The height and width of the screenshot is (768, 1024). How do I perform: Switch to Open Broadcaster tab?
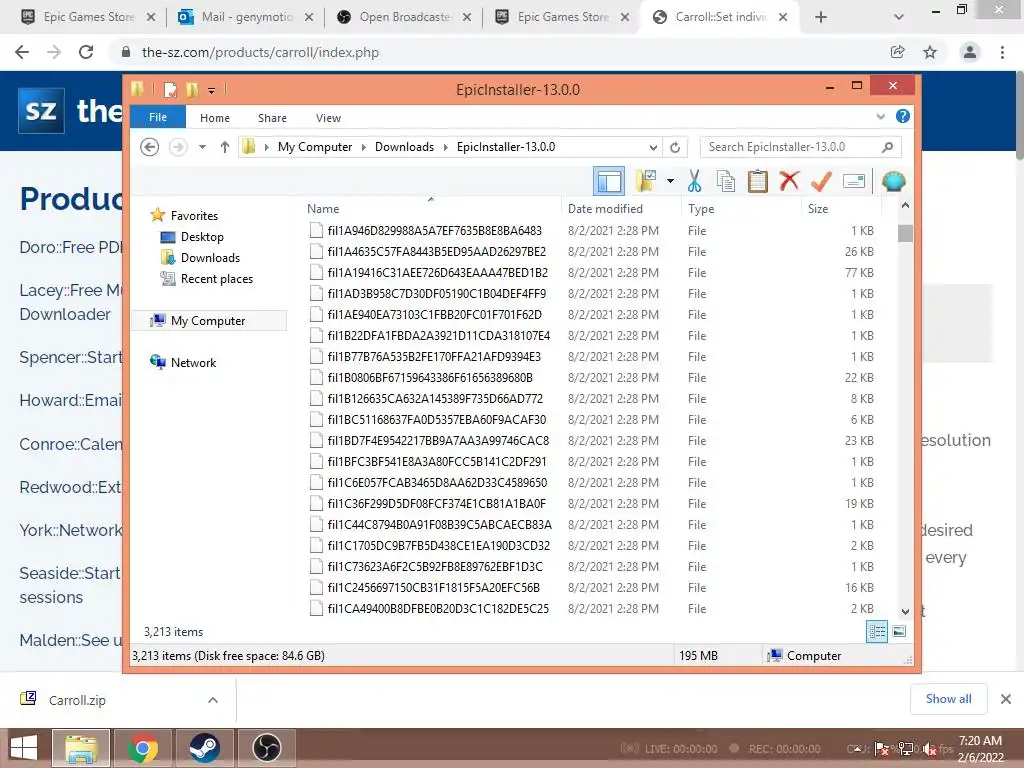[404, 17]
